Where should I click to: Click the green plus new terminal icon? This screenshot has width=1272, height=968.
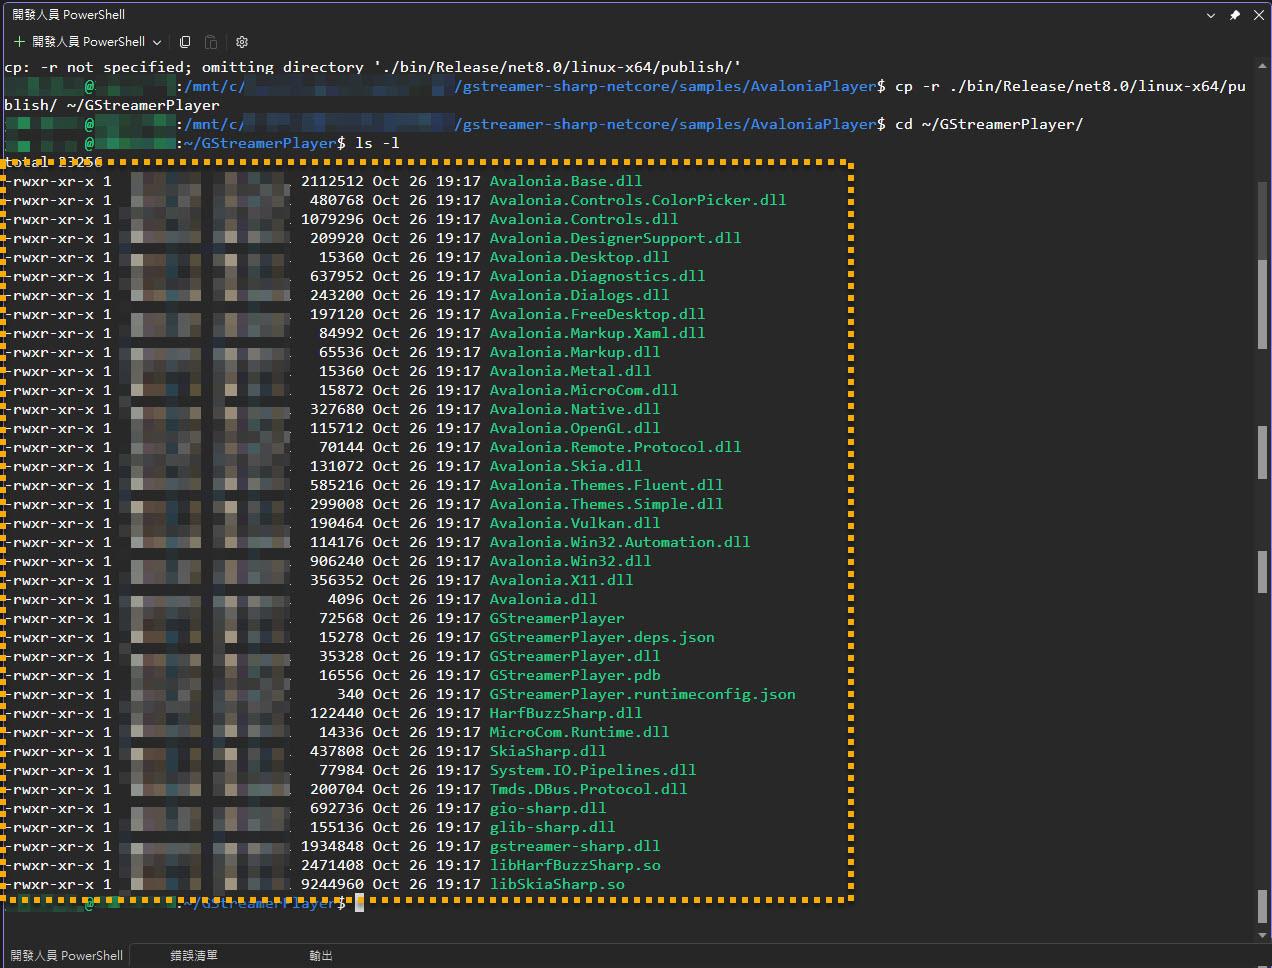pyautogui.click(x=19, y=42)
